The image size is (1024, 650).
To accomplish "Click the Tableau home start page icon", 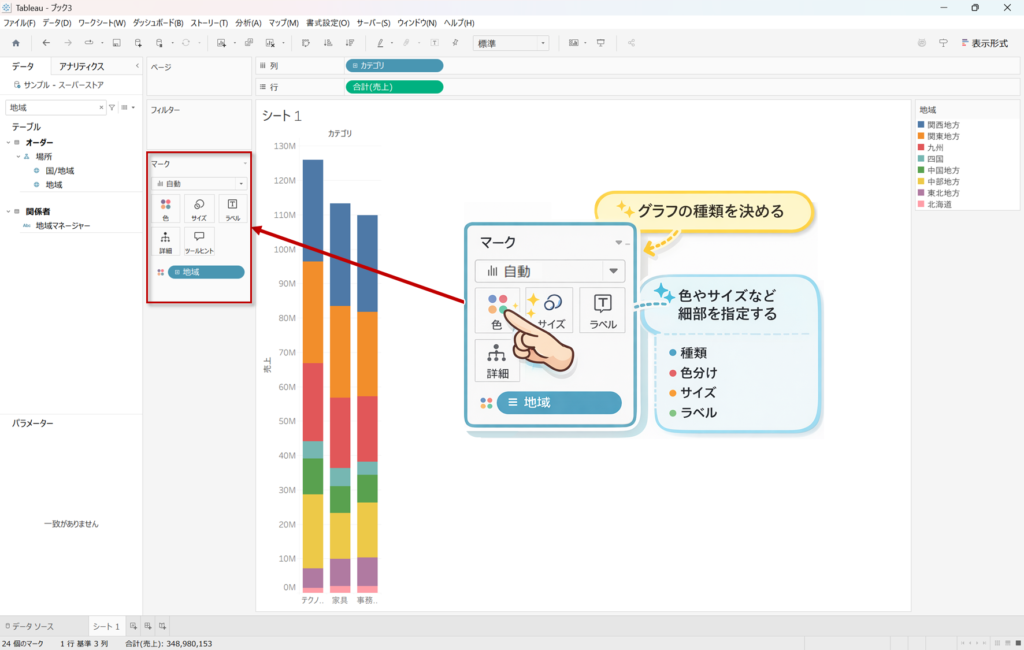I will coord(15,43).
